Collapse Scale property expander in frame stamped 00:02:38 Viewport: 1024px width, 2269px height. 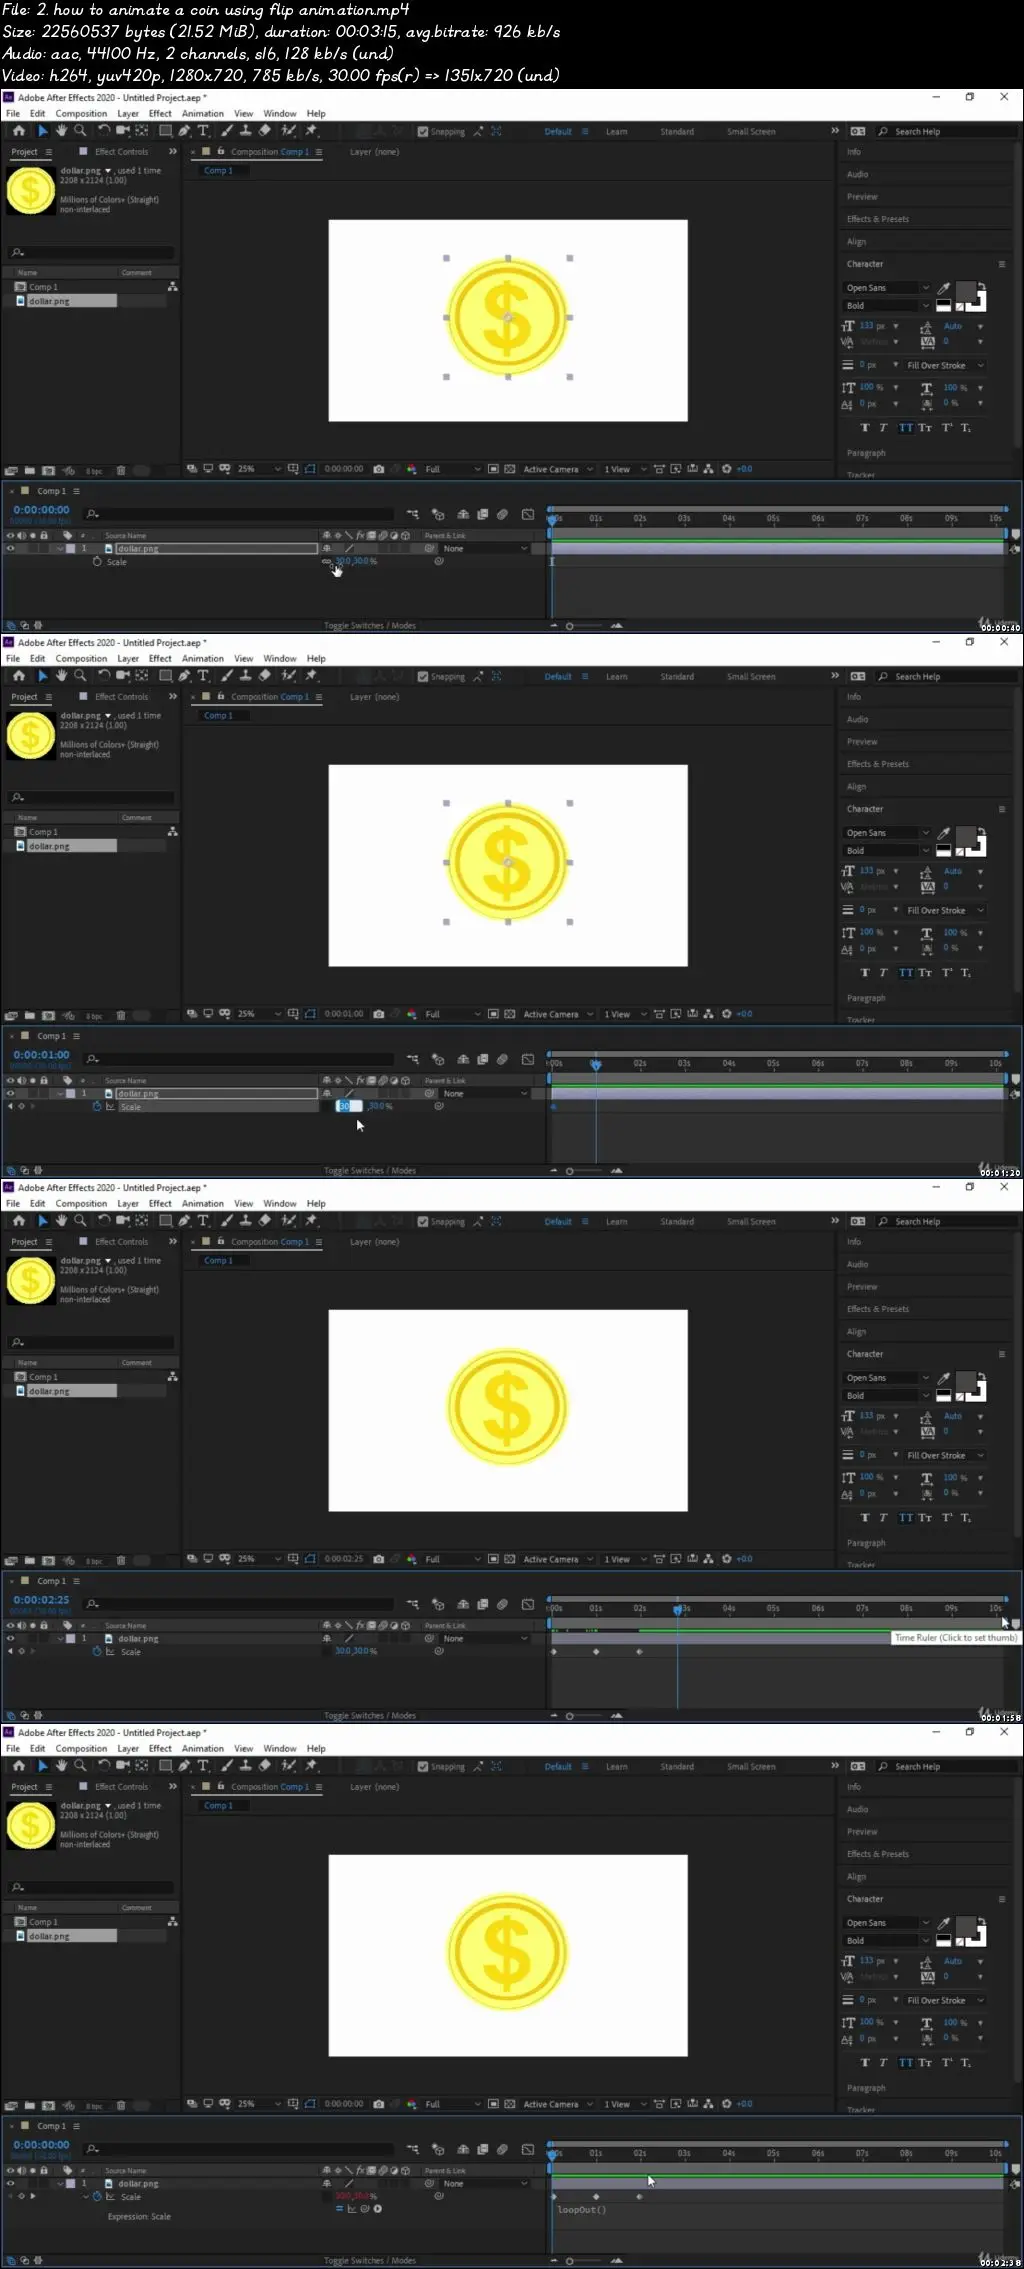tap(86, 2197)
